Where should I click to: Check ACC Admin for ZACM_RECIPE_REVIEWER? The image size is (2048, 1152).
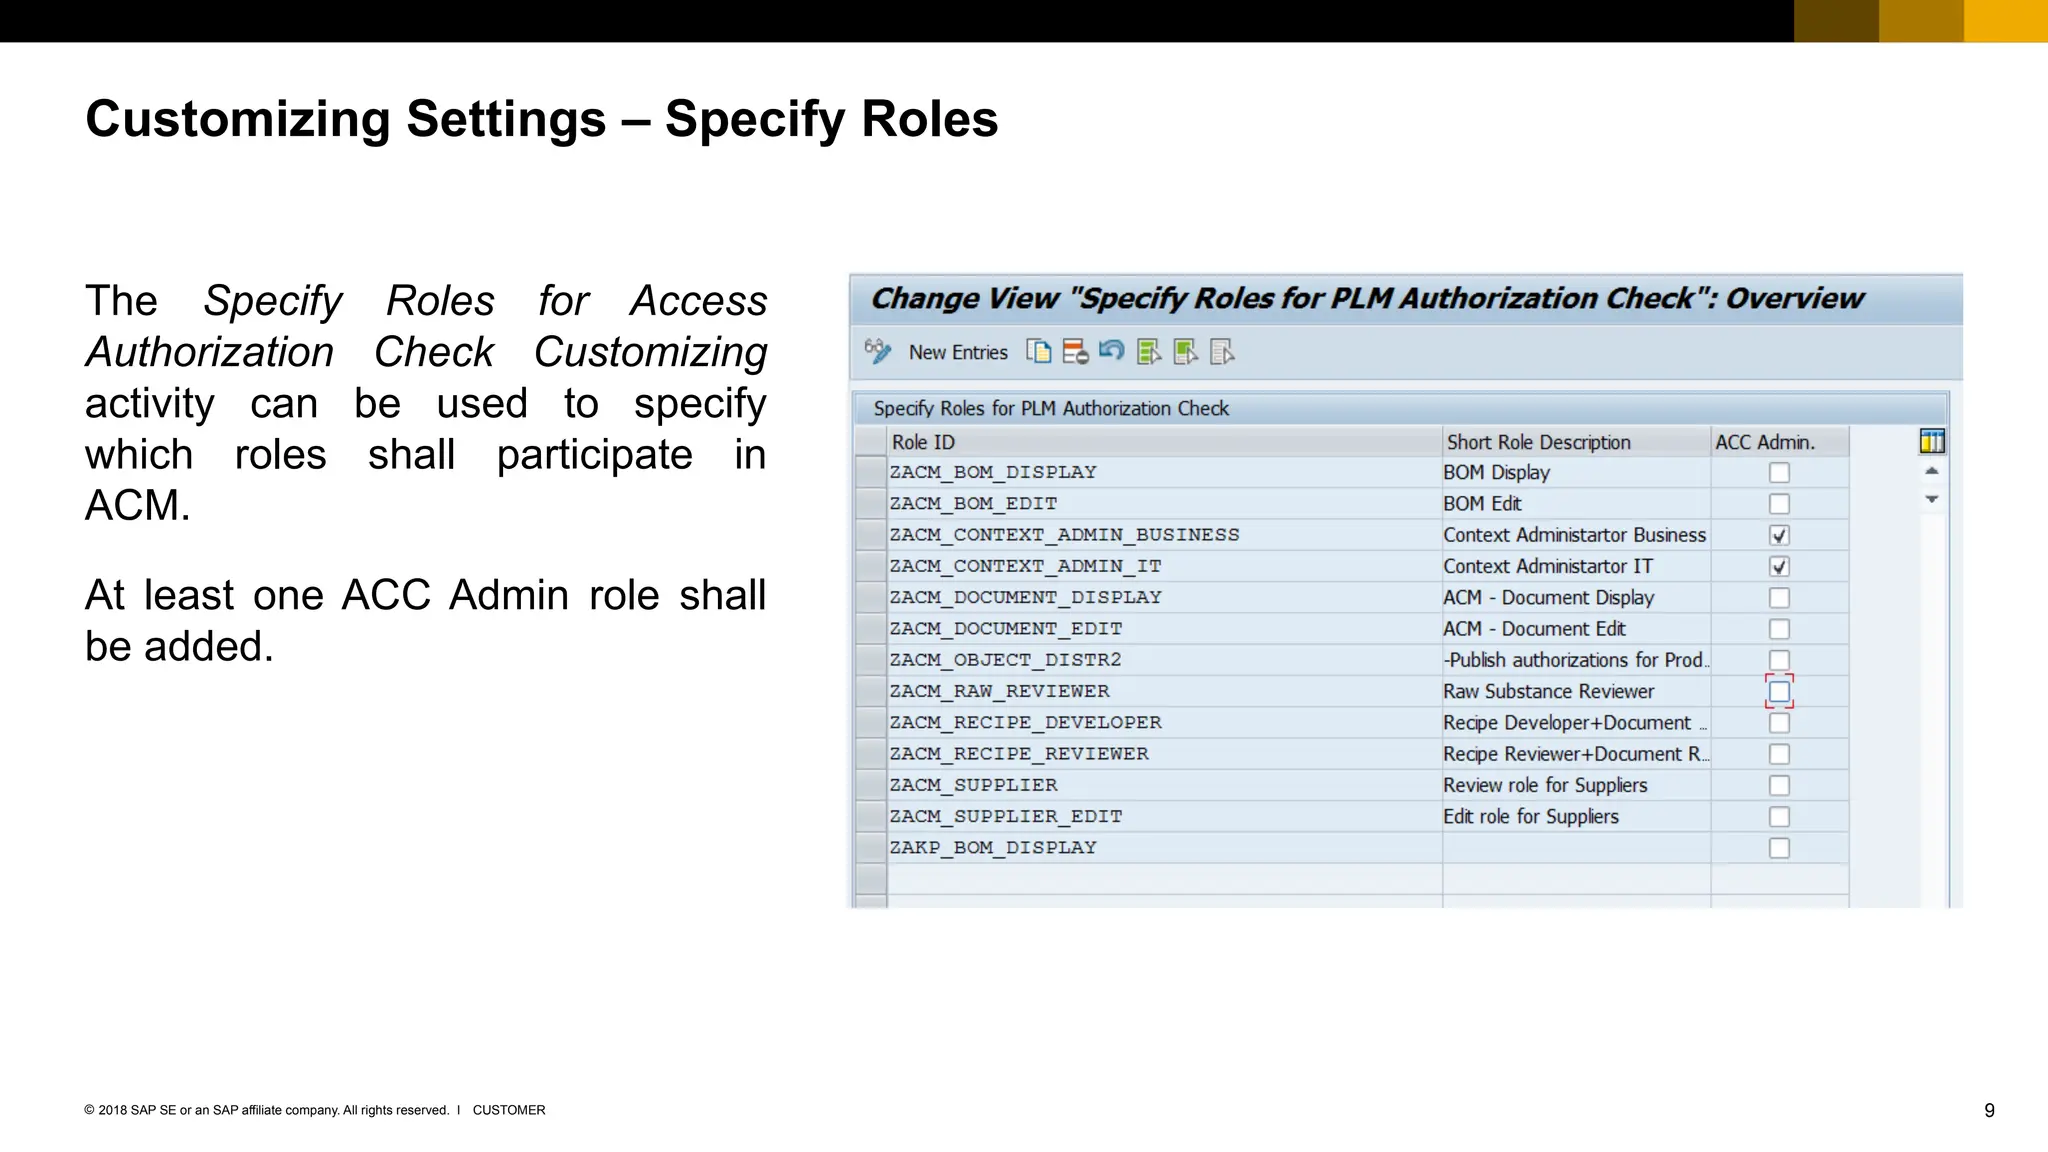pyautogui.click(x=1779, y=754)
